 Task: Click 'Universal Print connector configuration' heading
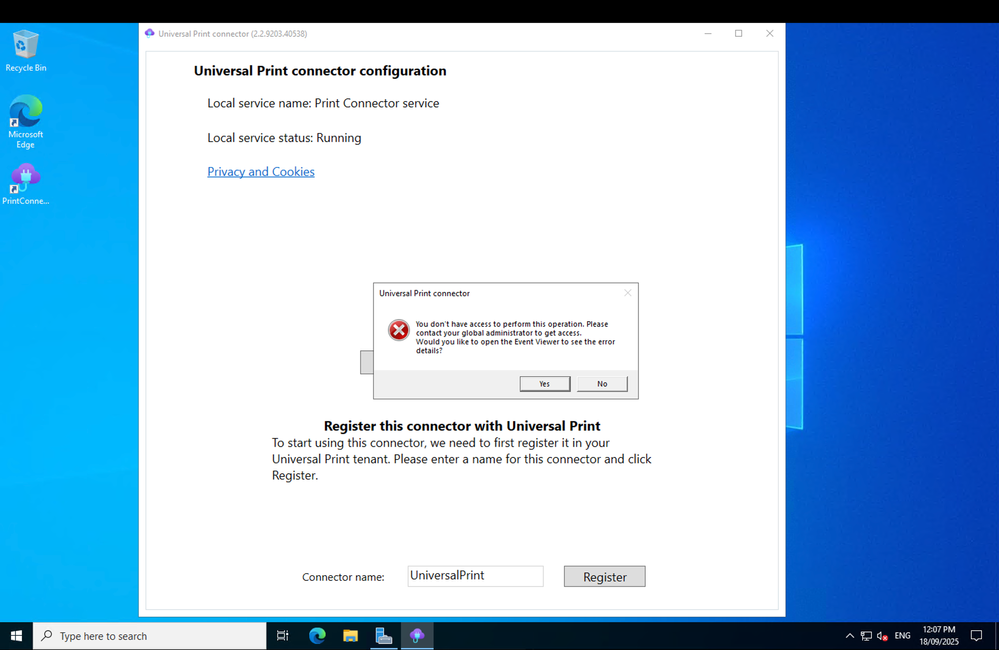320,71
